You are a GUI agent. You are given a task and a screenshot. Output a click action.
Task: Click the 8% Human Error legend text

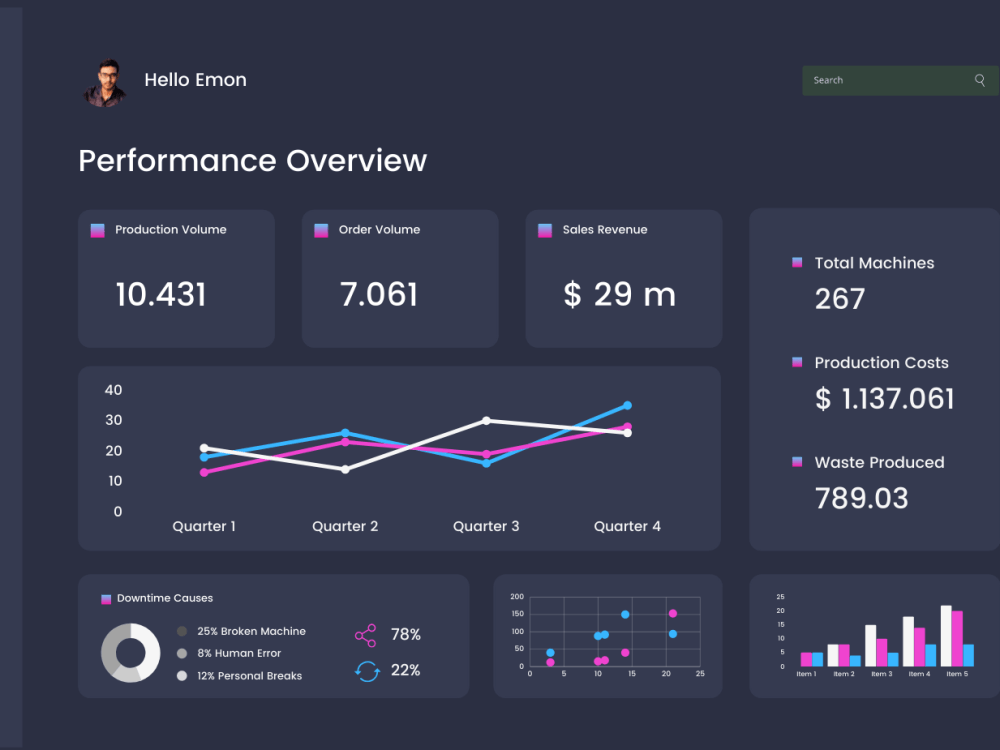pos(239,653)
